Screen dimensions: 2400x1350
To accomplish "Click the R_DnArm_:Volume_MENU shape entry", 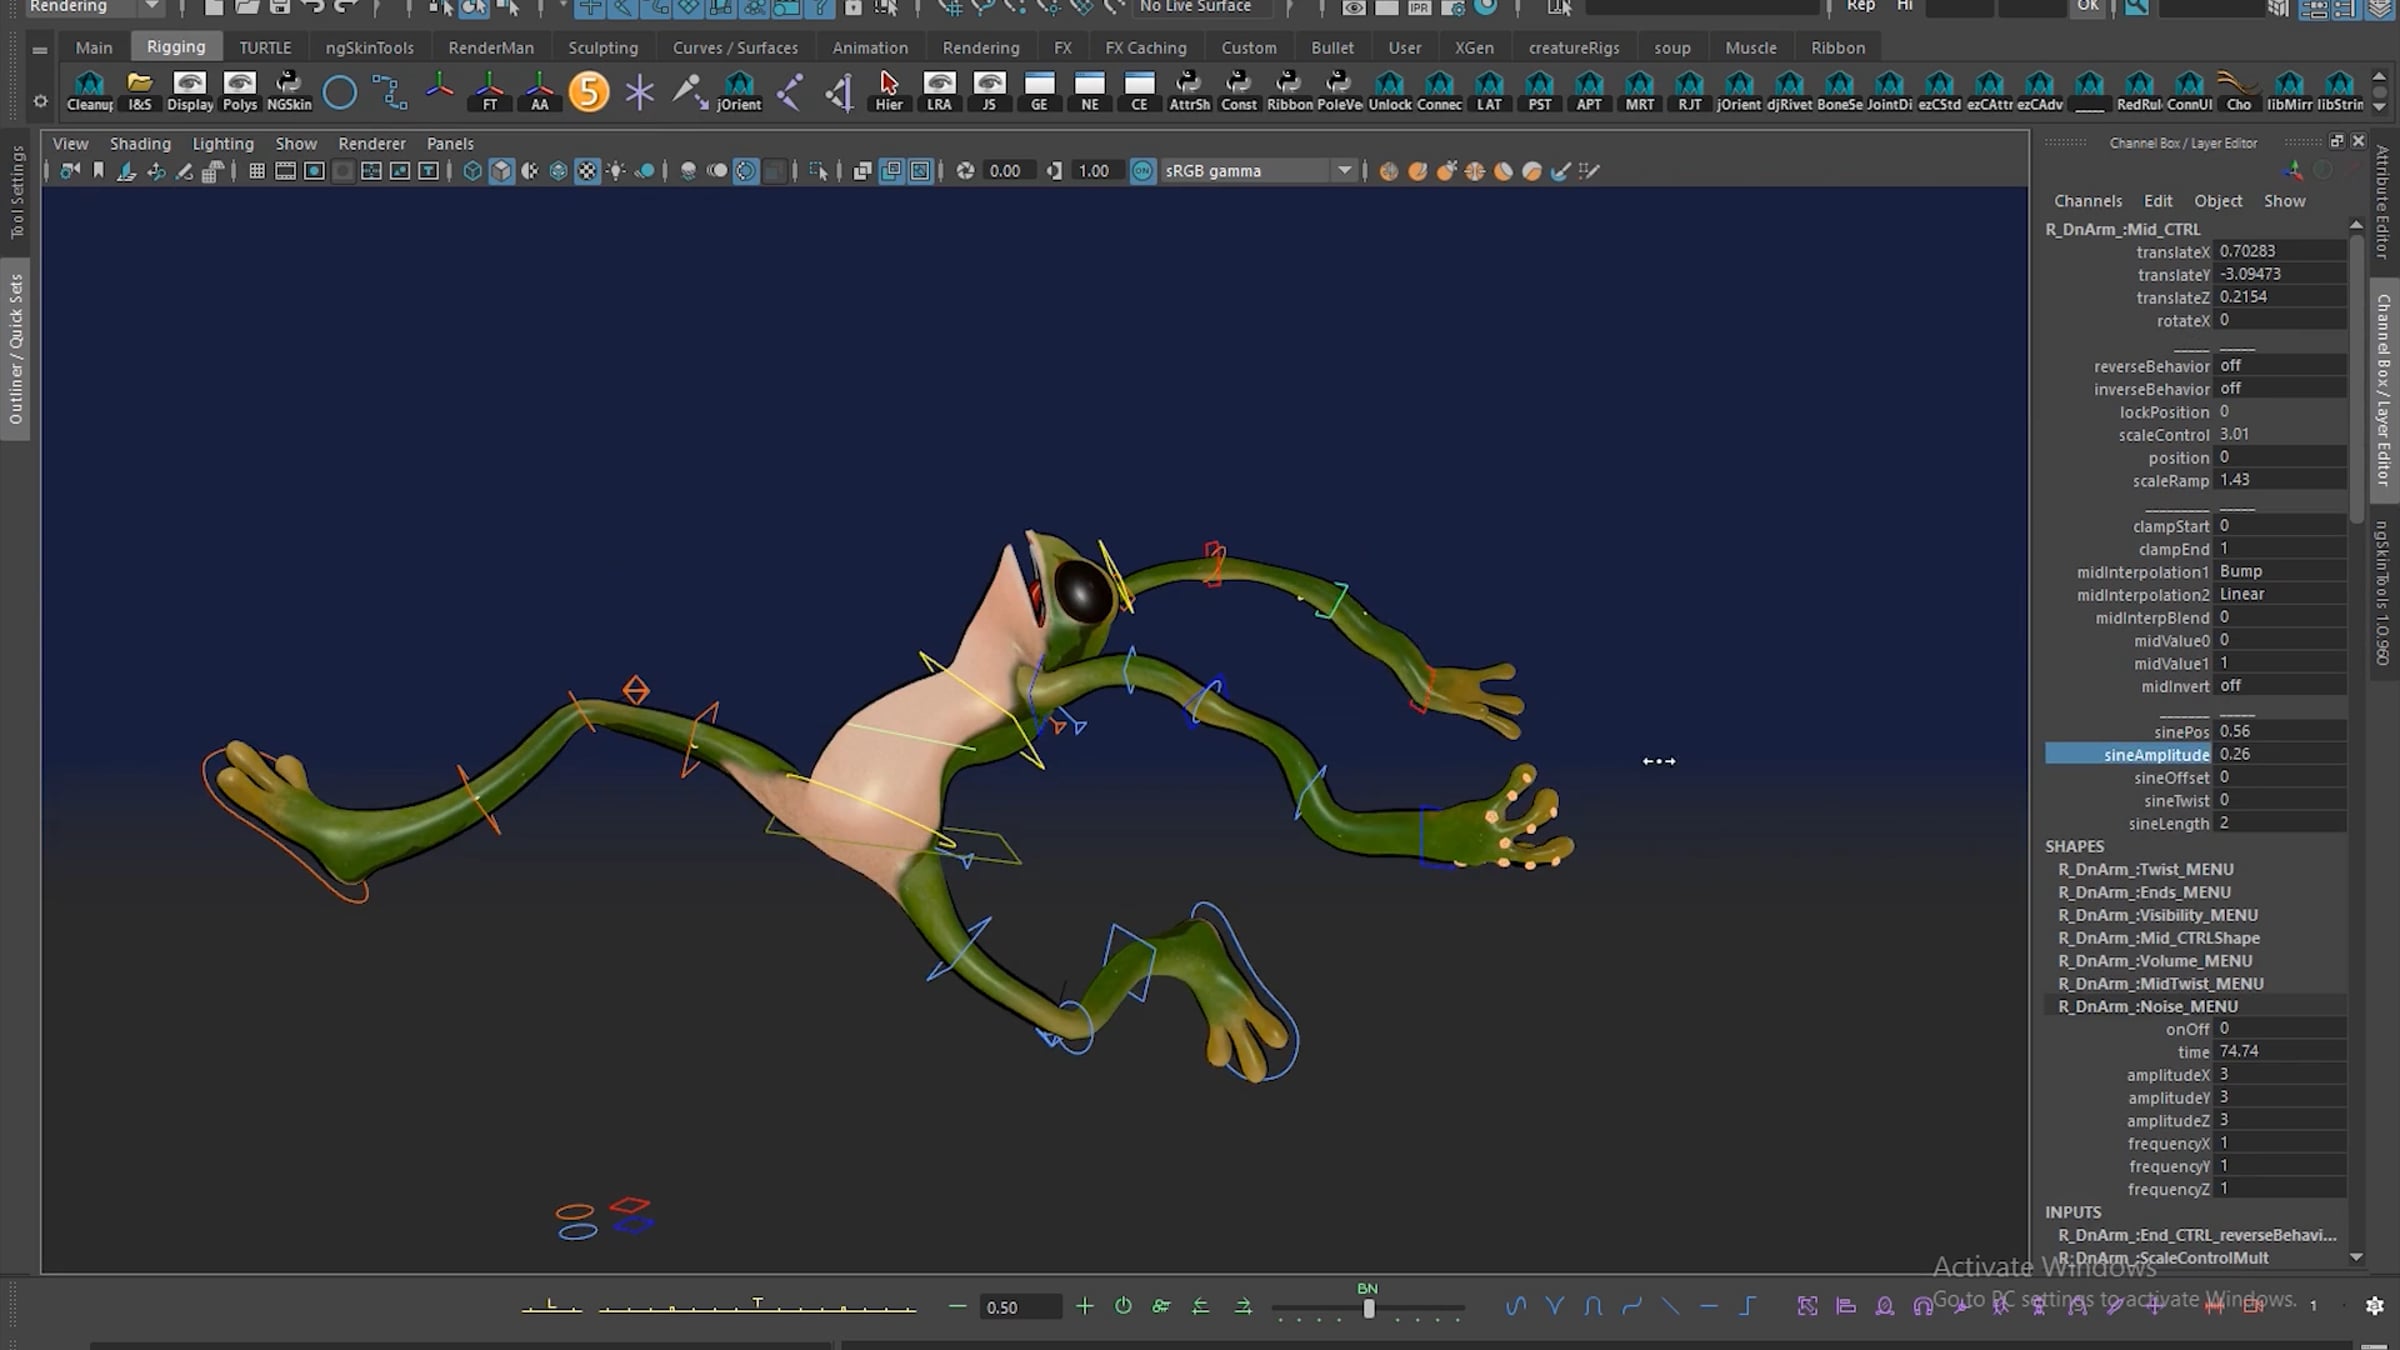I will pyautogui.click(x=2154, y=960).
